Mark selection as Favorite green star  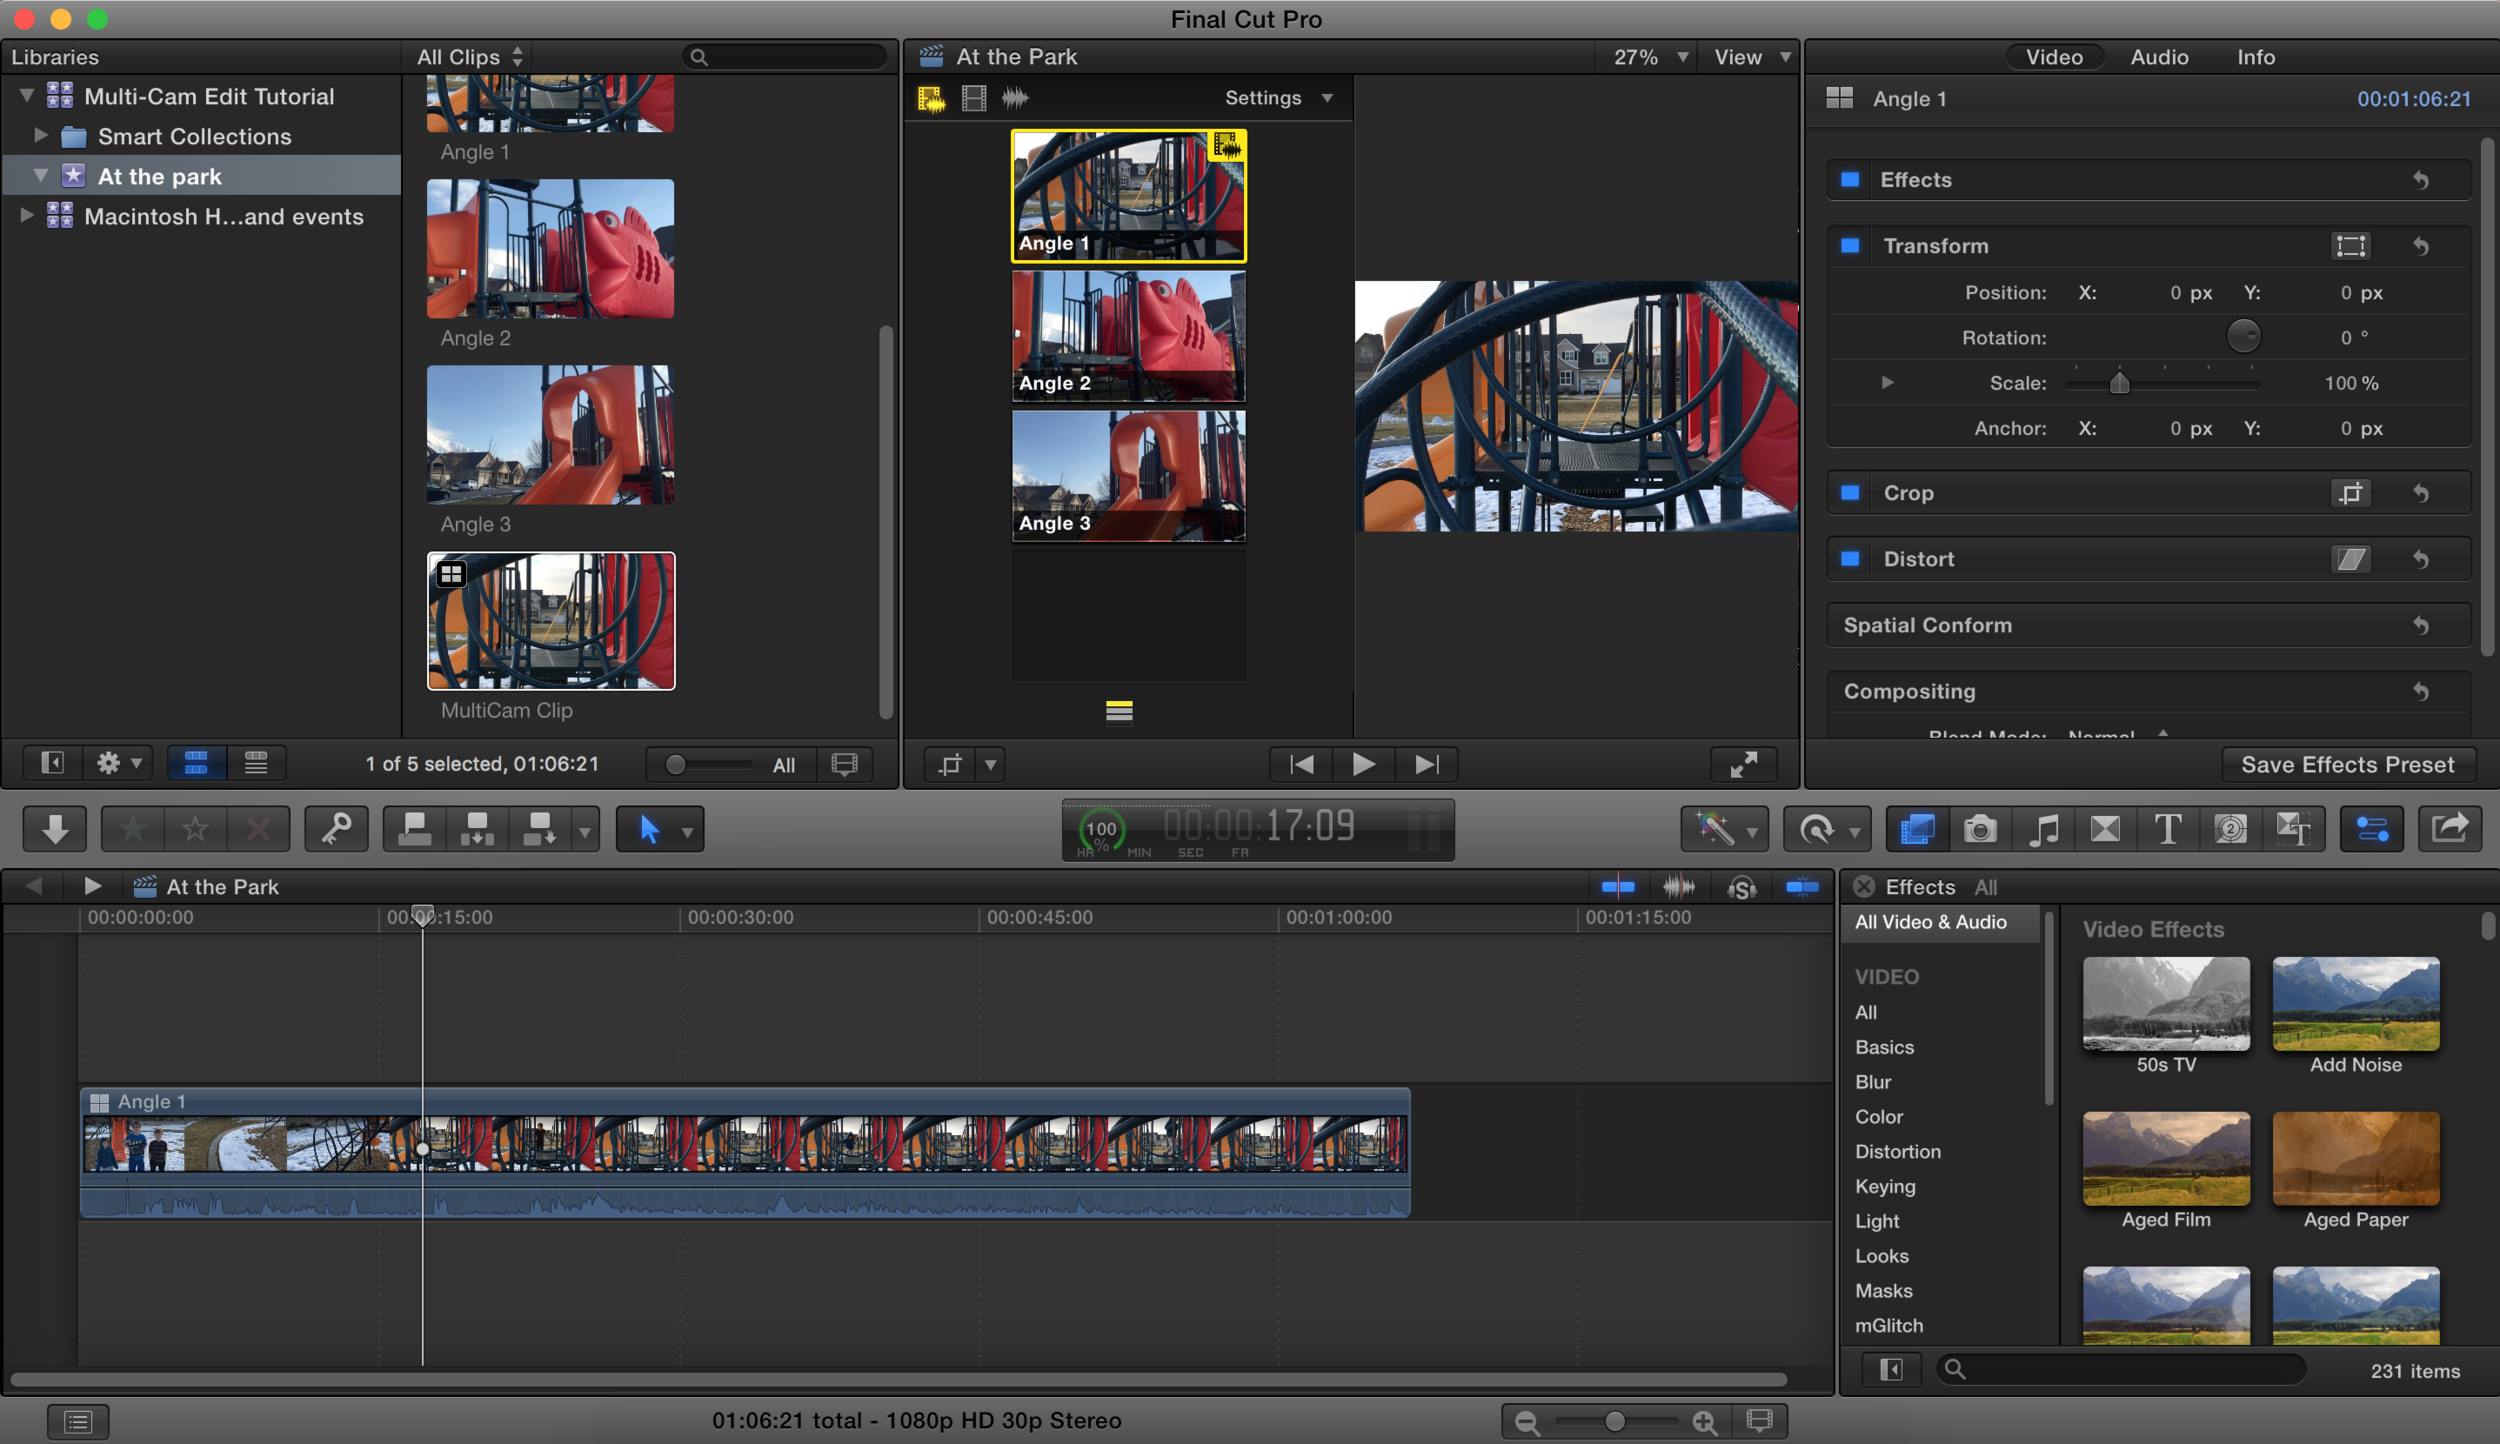[133, 829]
